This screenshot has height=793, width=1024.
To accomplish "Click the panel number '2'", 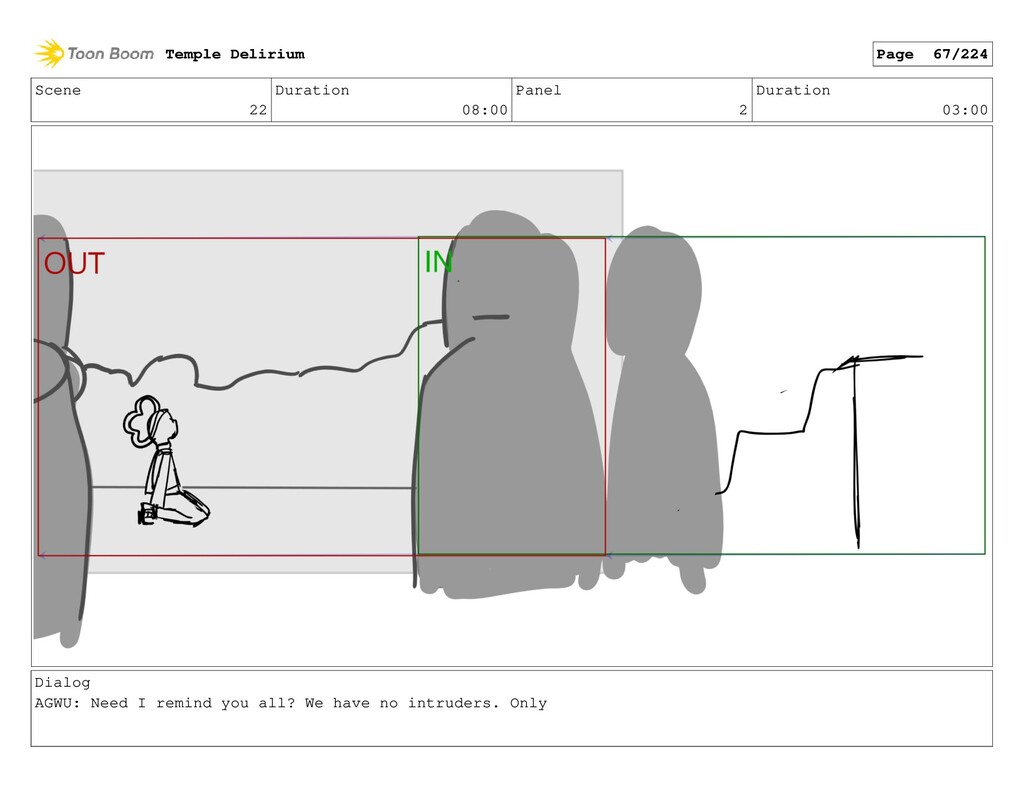I will 743,110.
